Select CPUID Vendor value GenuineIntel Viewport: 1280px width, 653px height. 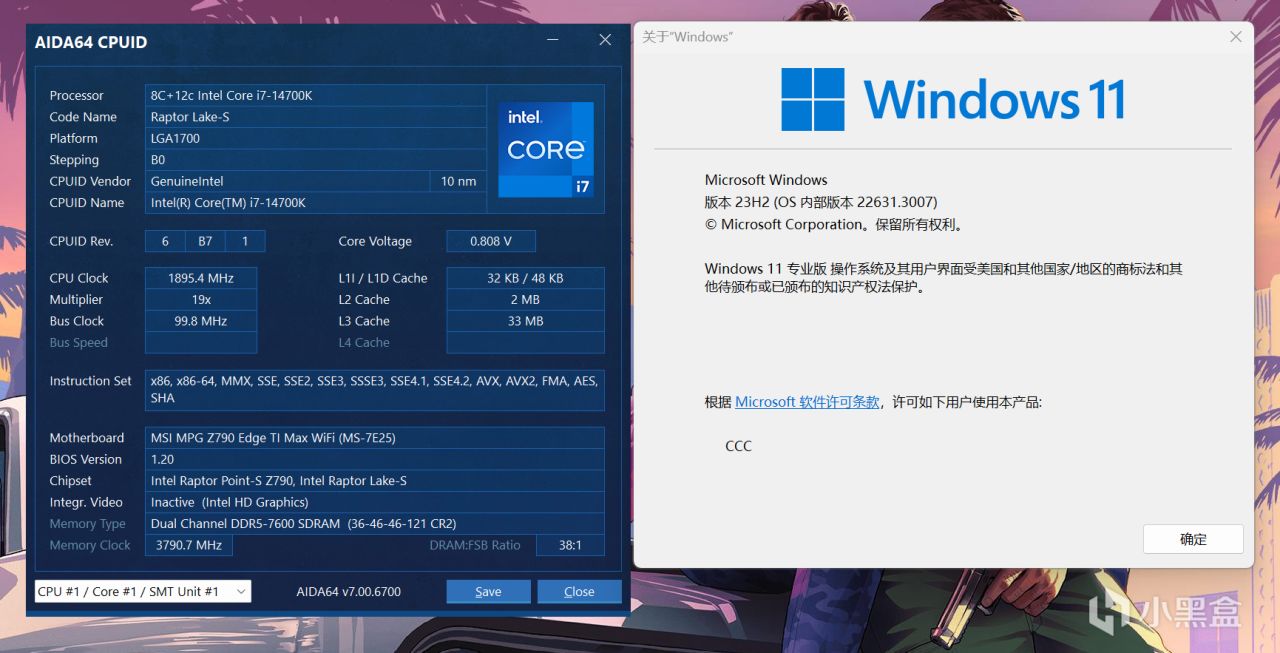[287, 181]
